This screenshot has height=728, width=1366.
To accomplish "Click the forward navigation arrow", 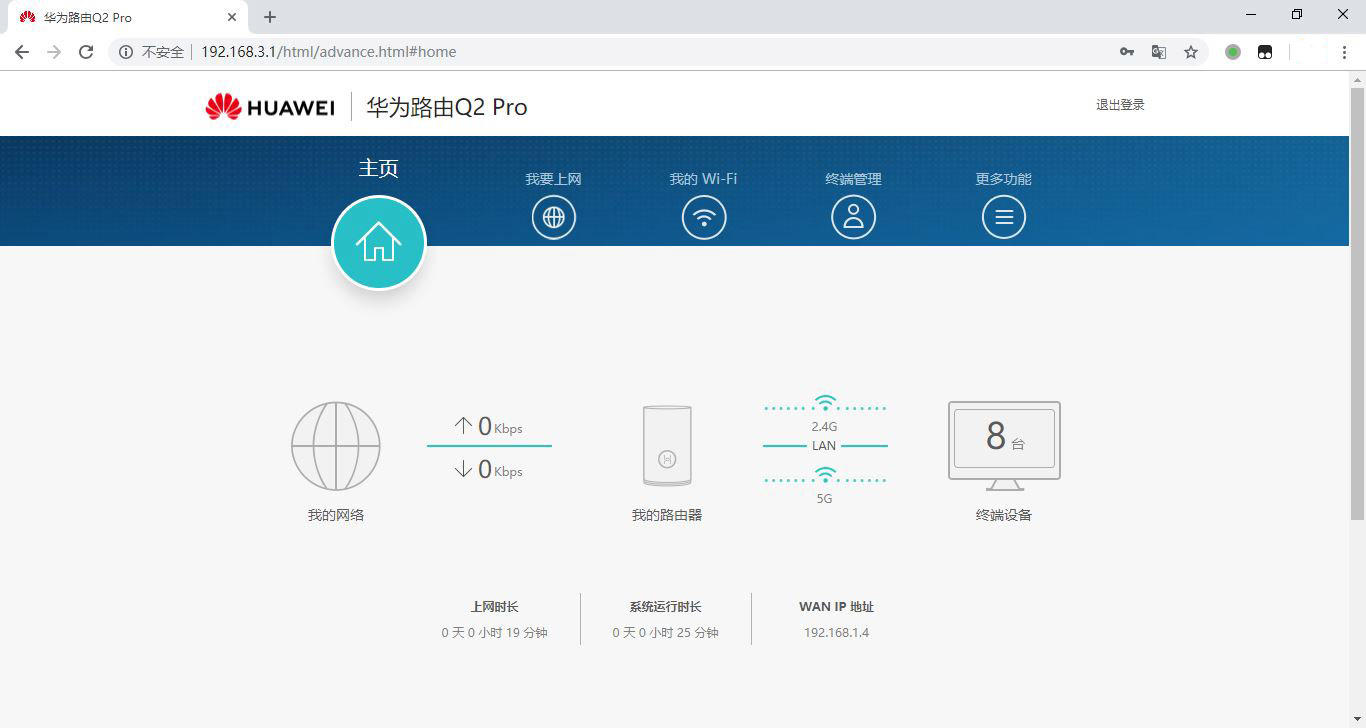I will 54,52.
